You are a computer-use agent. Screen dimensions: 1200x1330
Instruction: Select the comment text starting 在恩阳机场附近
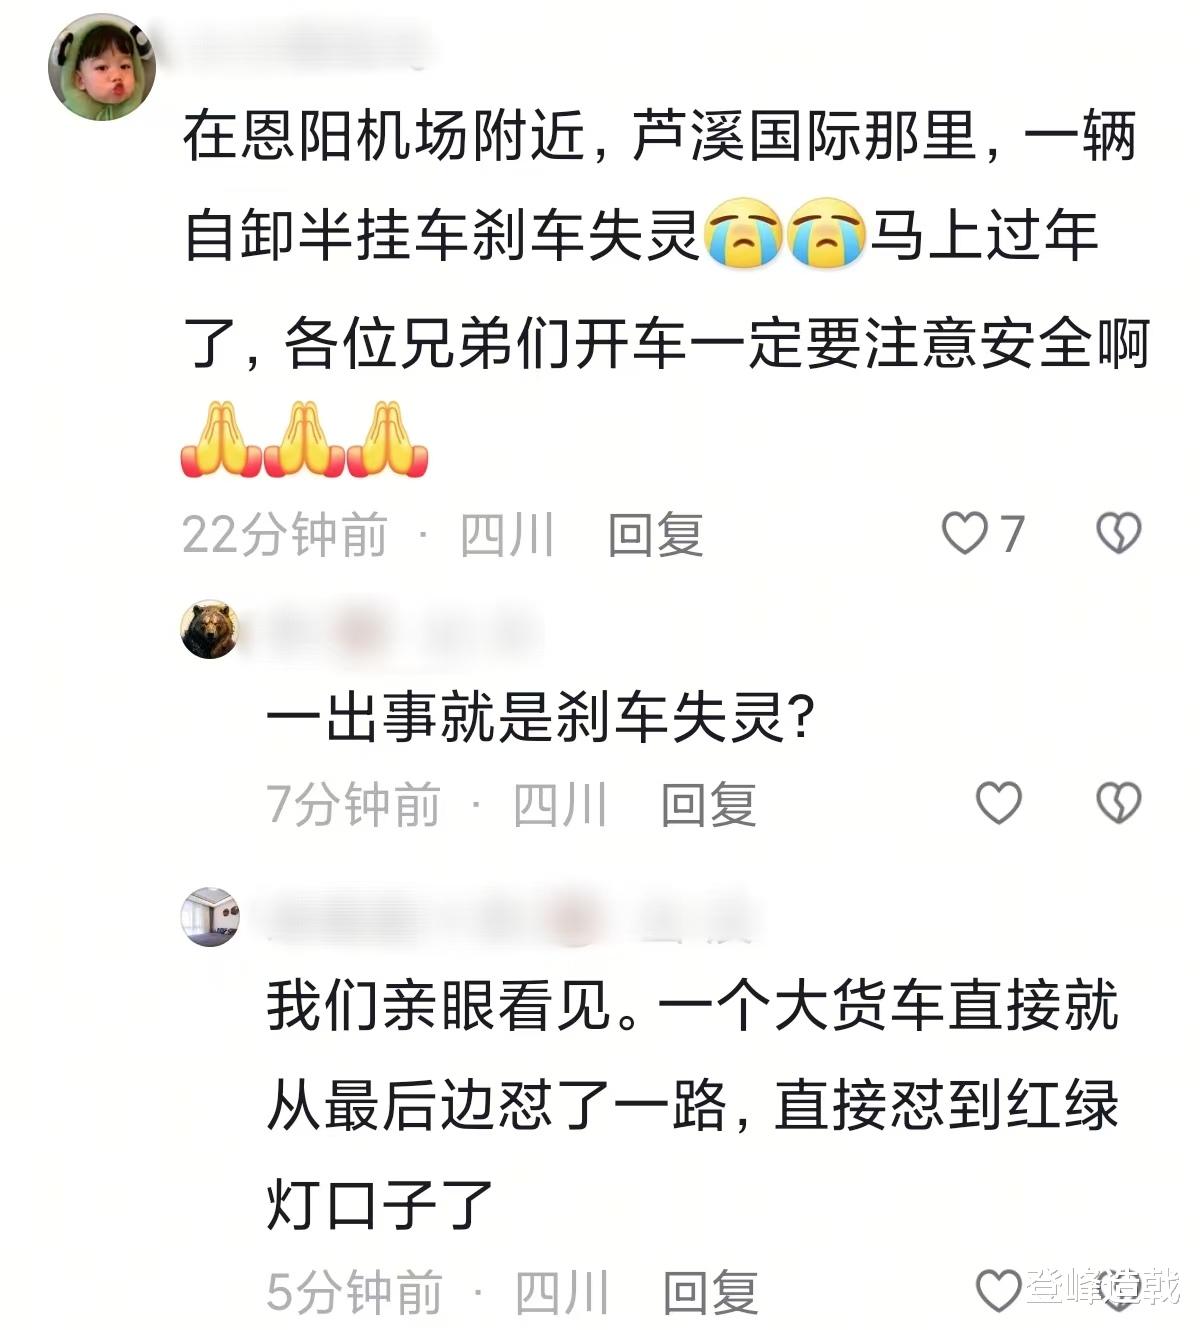pyautogui.click(x=665, y=238)
